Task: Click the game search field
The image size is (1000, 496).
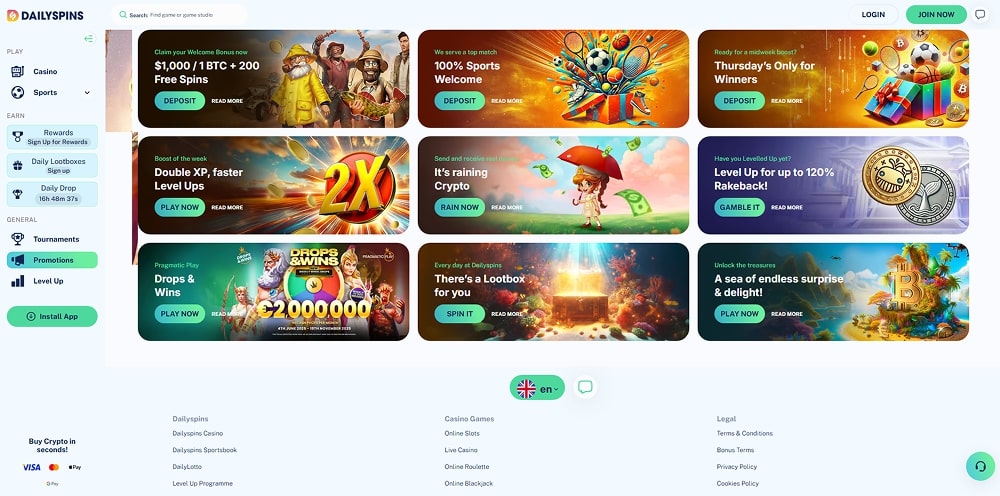Action: click(x=179, y=15)
